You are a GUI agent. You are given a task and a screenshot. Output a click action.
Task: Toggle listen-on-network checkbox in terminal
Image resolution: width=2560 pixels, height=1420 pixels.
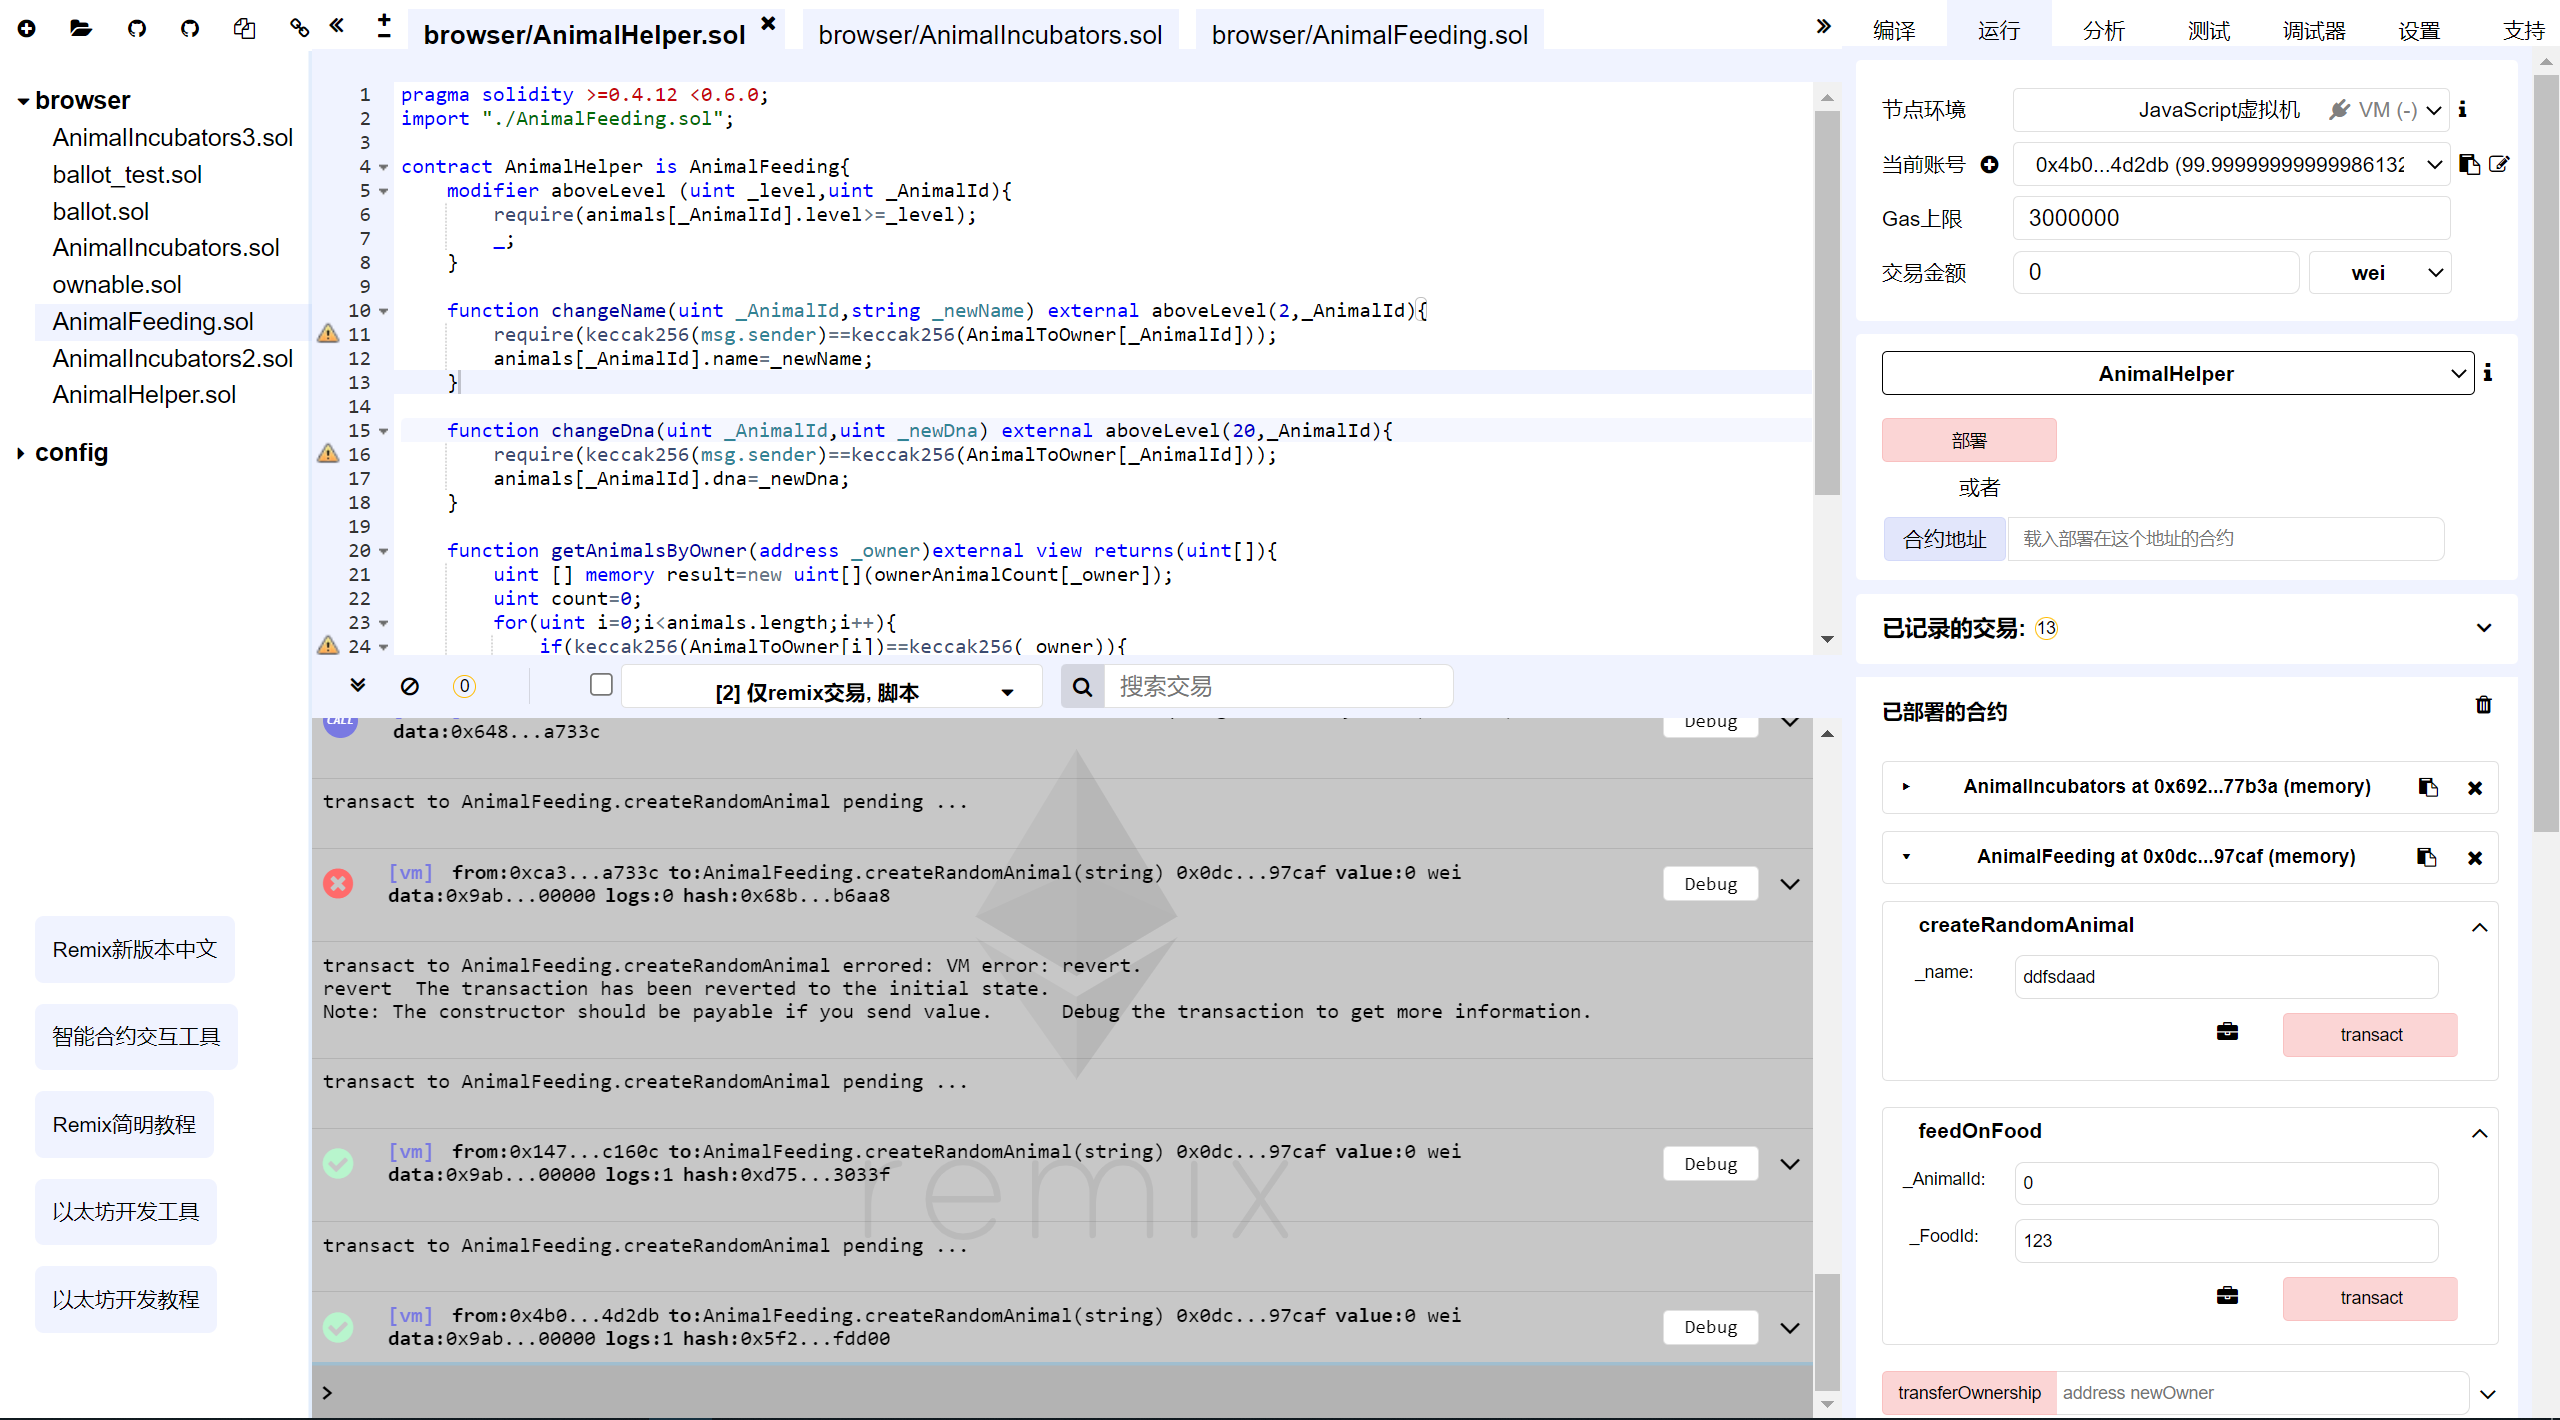click(x=601, y=684)
